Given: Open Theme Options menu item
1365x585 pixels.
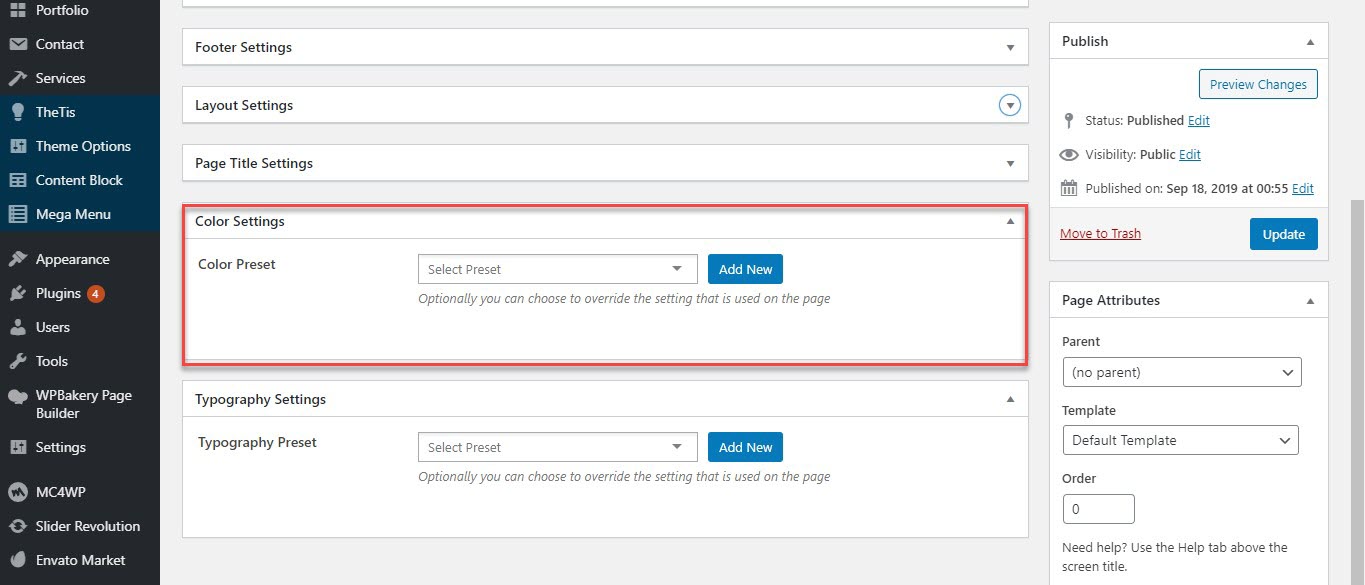Looking at the screenshot, I should (x=83, y=146).
